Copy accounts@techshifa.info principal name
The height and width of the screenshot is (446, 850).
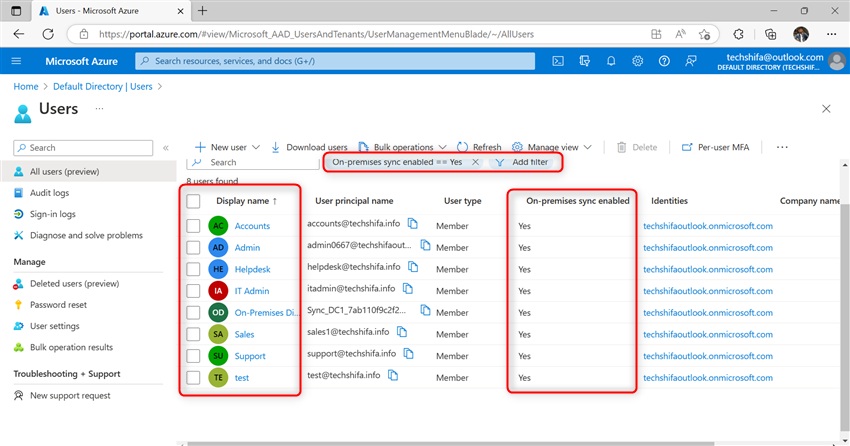point(413,223)
